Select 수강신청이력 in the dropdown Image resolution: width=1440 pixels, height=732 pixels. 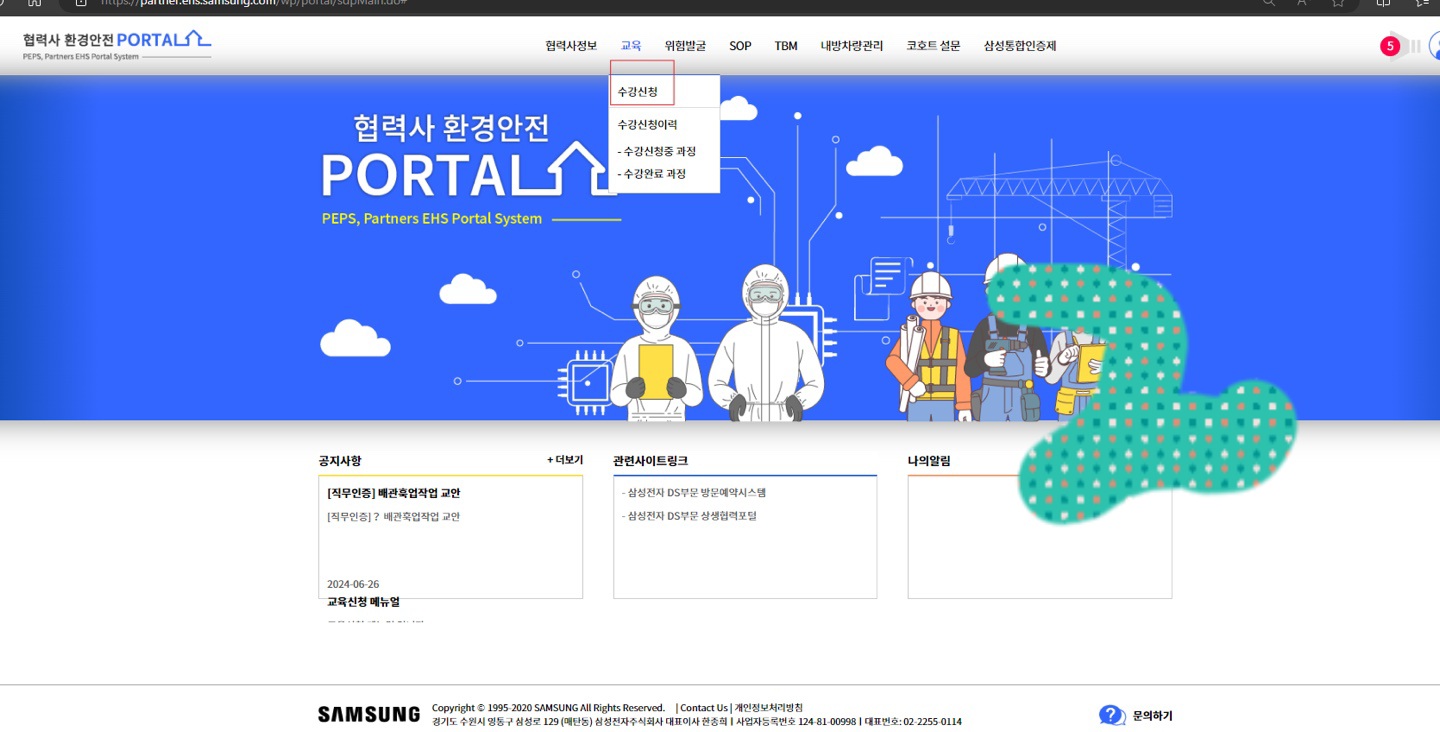[x=647, y=125]
